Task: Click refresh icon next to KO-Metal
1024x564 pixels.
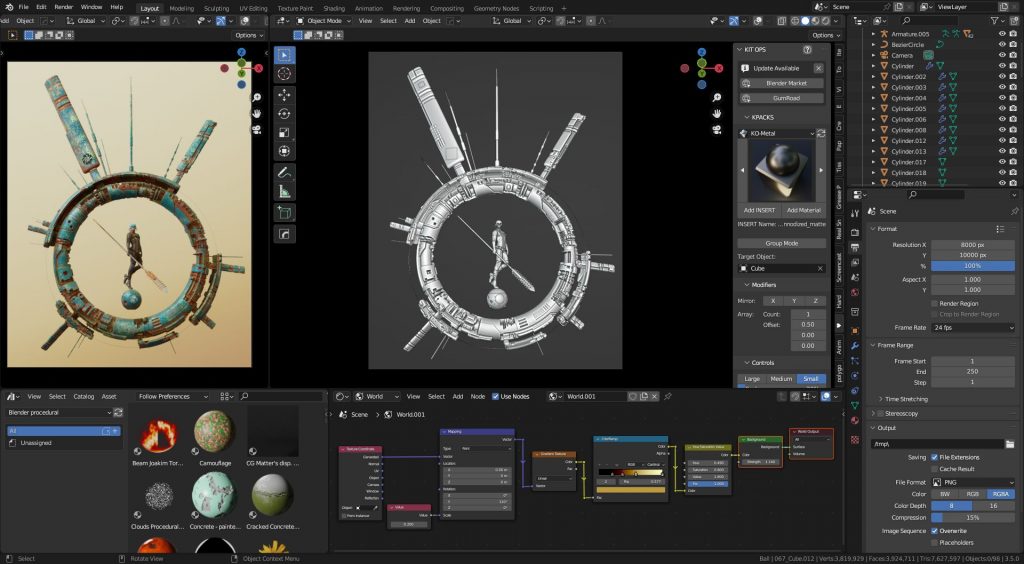Action: pyautogui.click(x=821, y=133)
